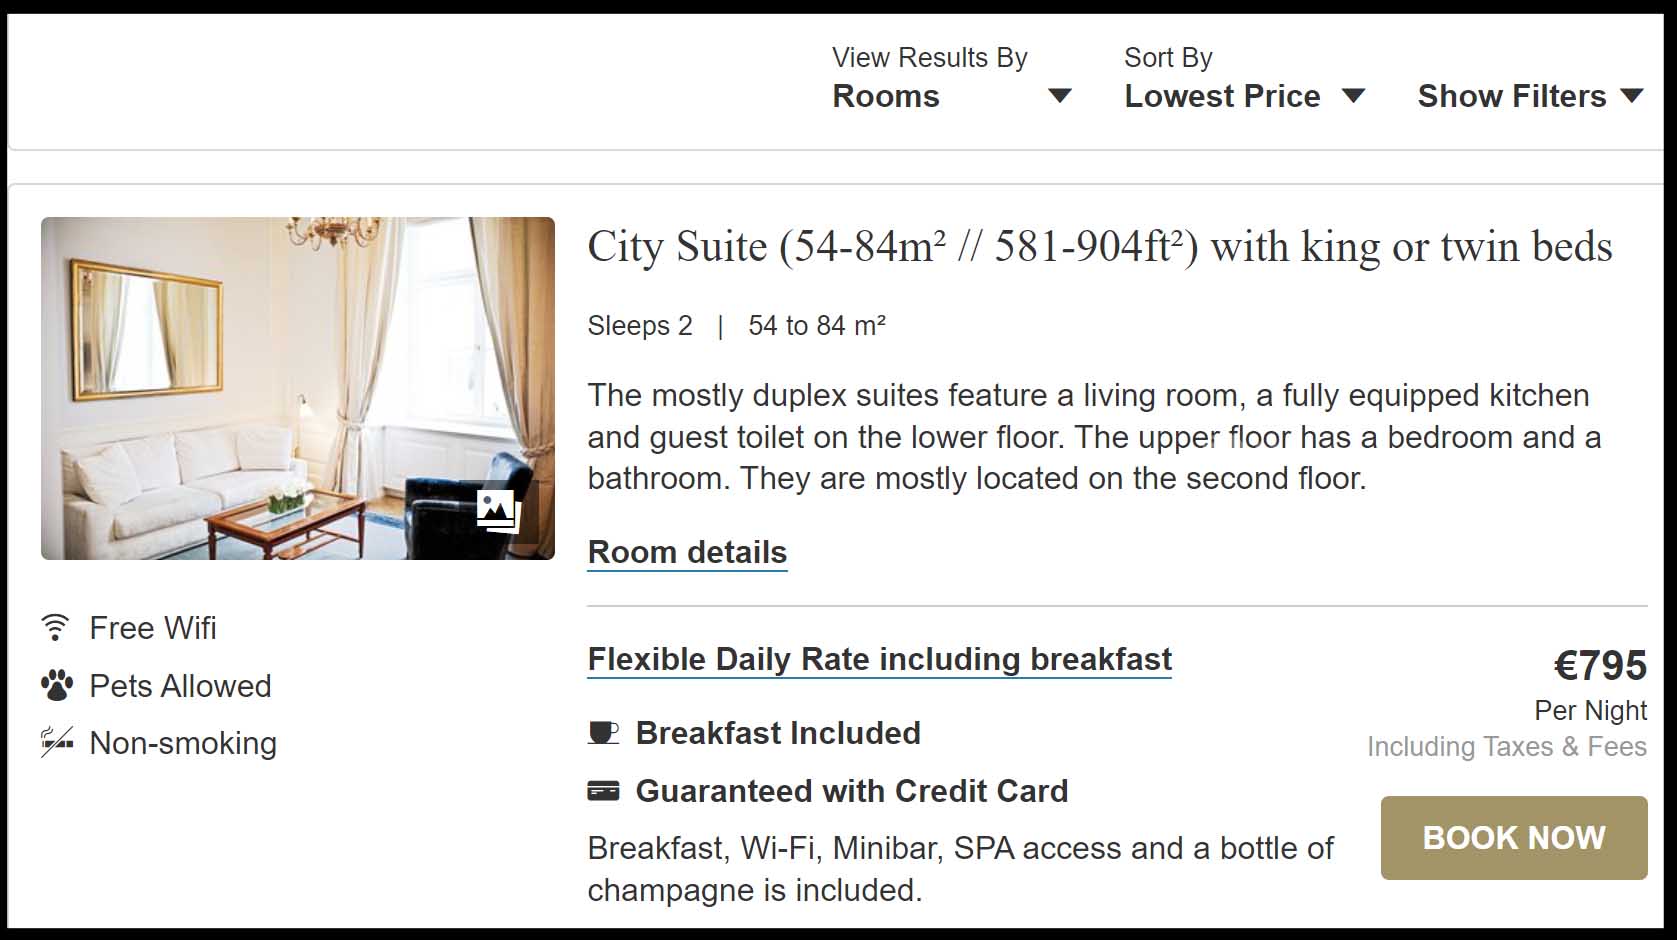This screenshot has height=940, width=1677.
Task: Click the Breakfast Included cup icon
Action: [603, 733]
